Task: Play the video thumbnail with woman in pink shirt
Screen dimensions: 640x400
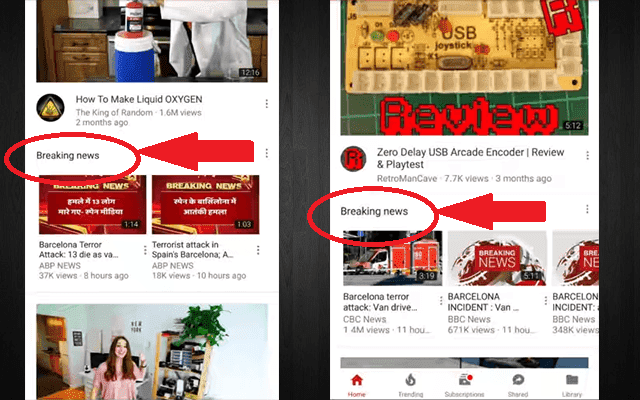Action: click(x=152, y=352)
